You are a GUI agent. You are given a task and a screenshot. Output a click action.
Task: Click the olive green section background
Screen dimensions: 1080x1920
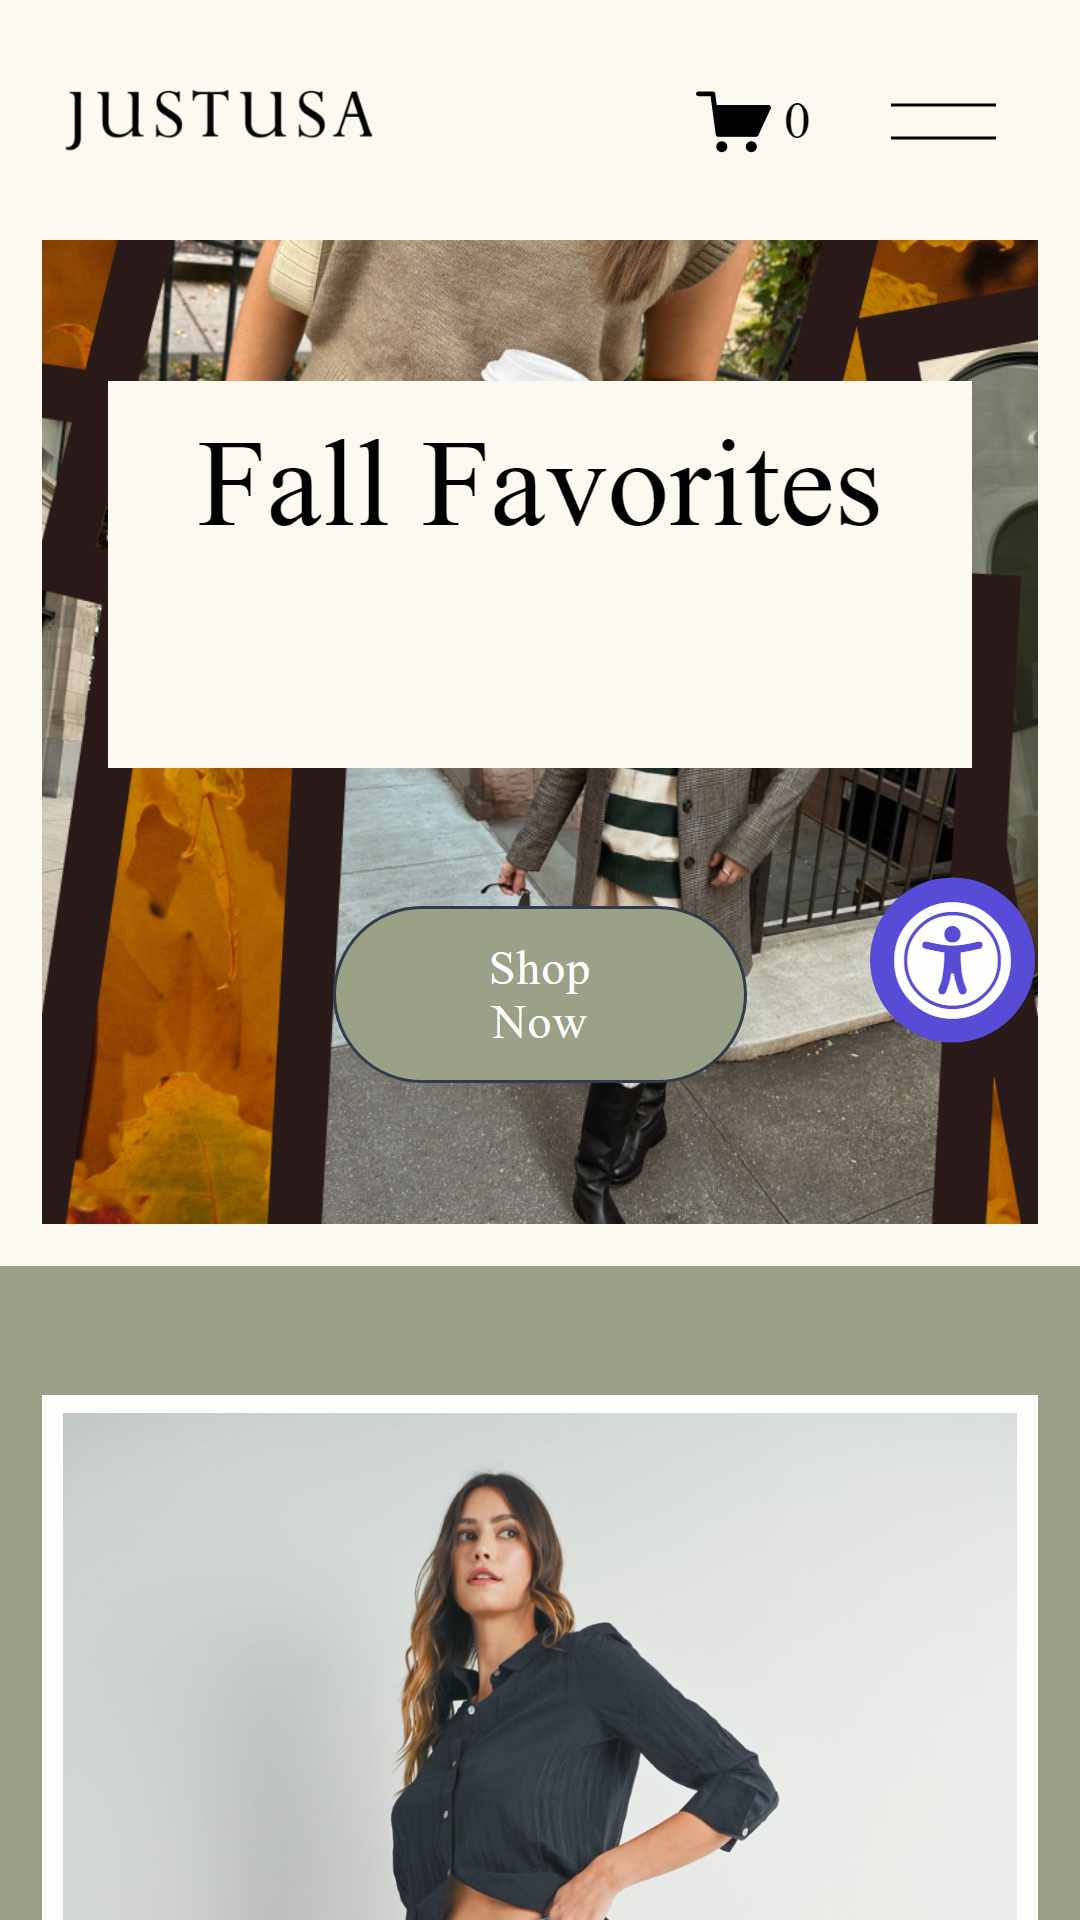540,1330
